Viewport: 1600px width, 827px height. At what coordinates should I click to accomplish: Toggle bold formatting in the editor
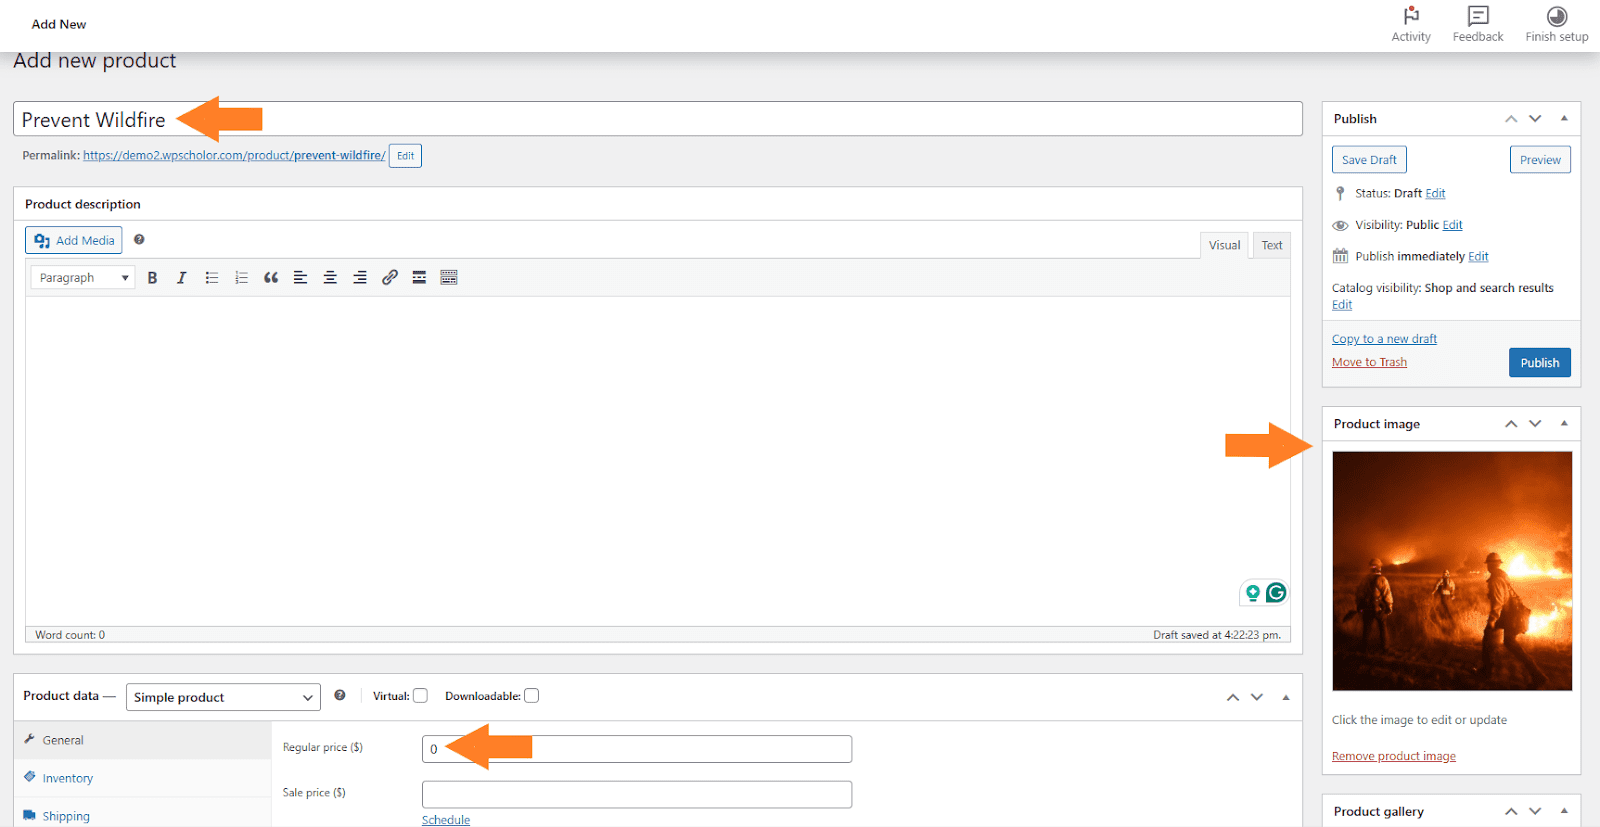152,278
